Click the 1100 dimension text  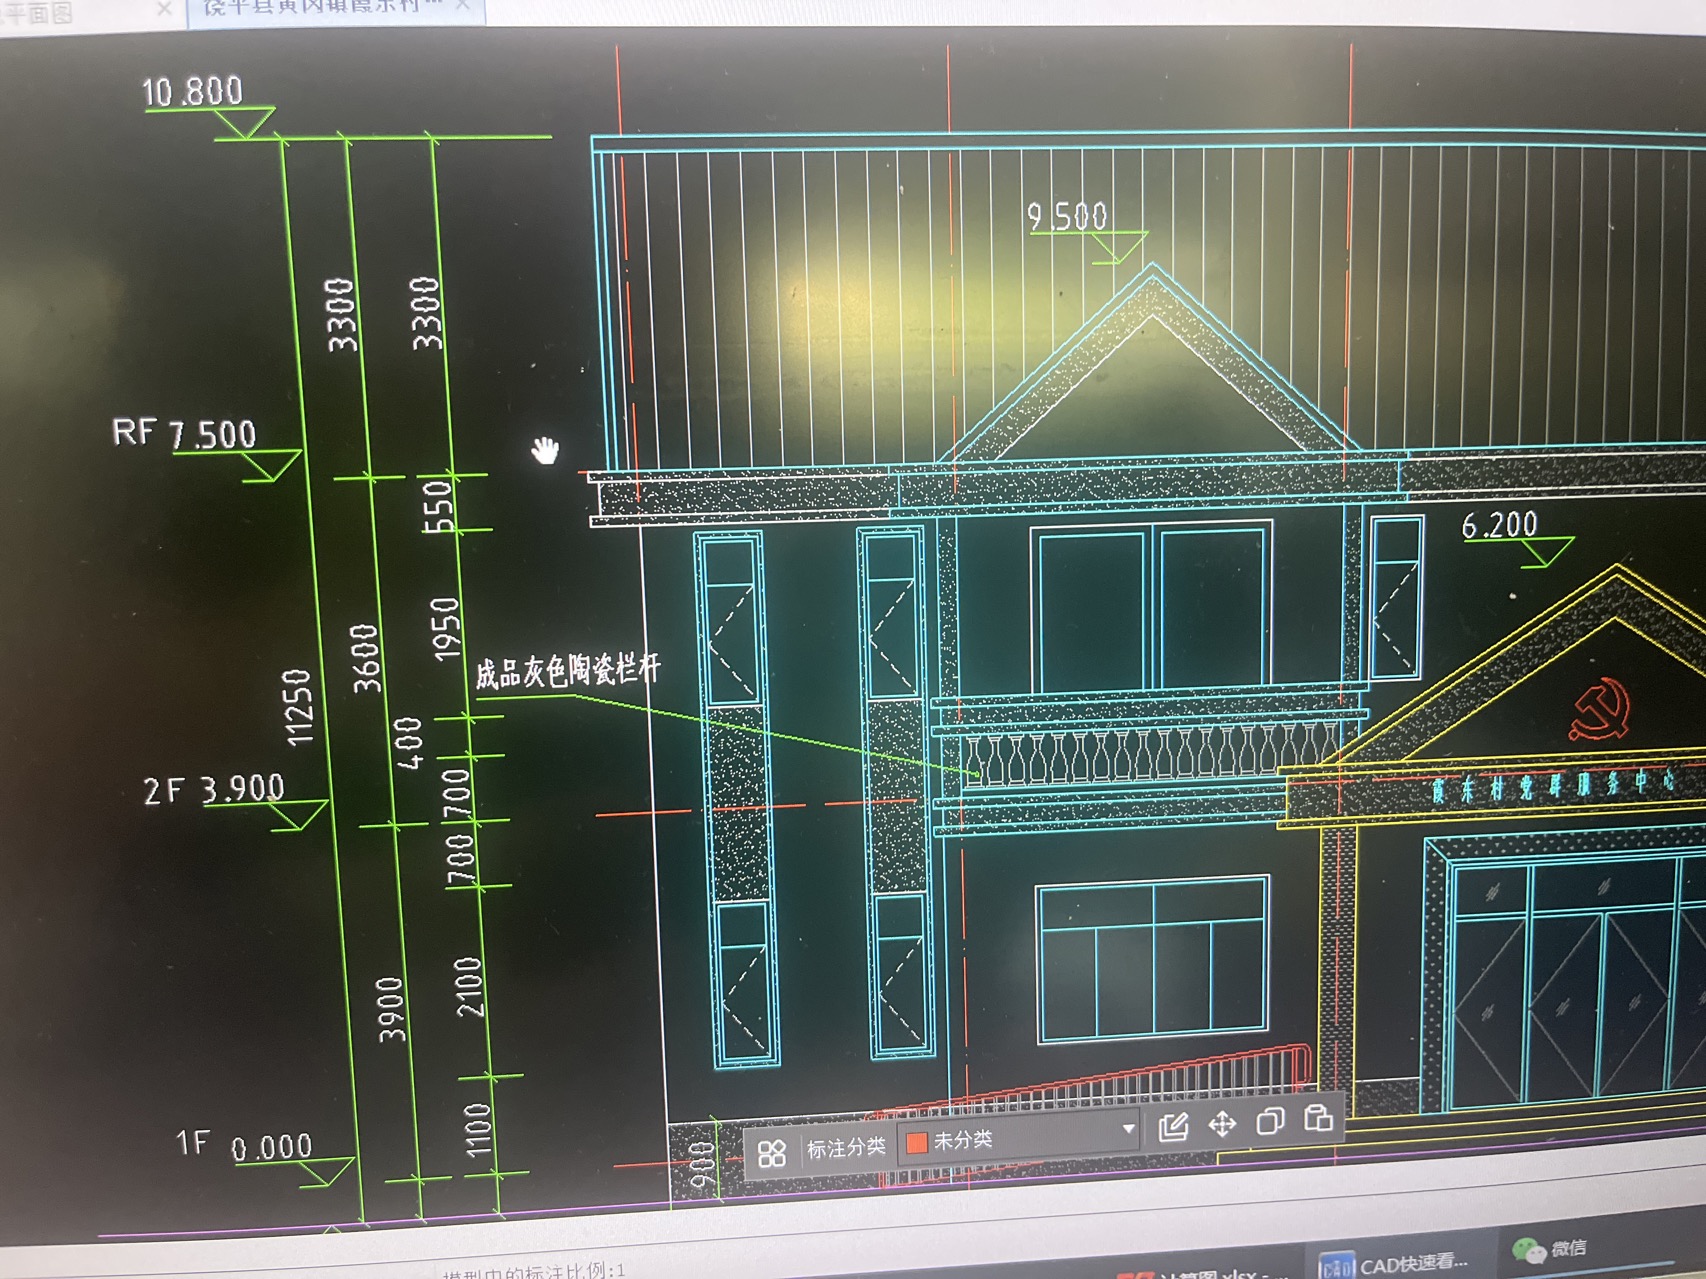tap(478, 1130)
